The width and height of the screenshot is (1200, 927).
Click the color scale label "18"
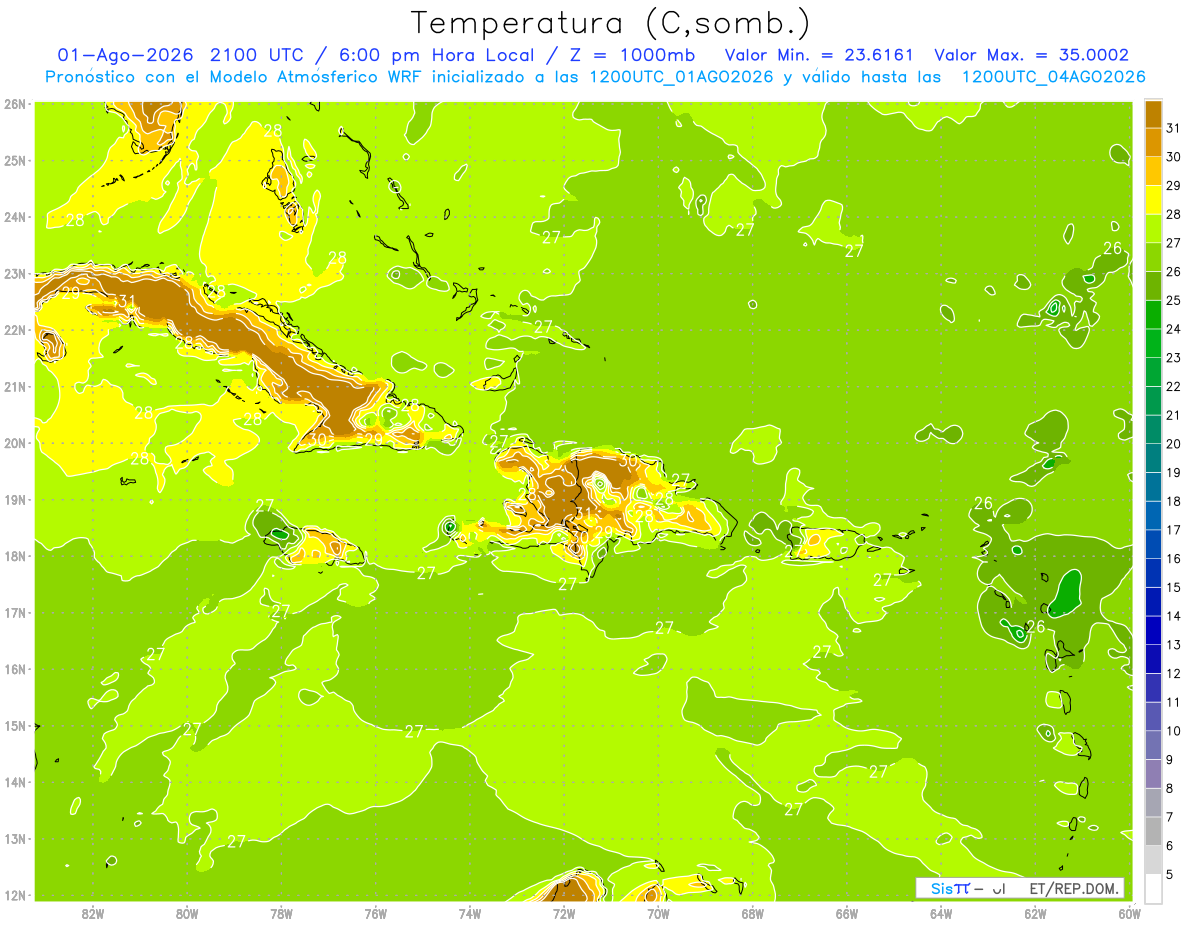1173,501
